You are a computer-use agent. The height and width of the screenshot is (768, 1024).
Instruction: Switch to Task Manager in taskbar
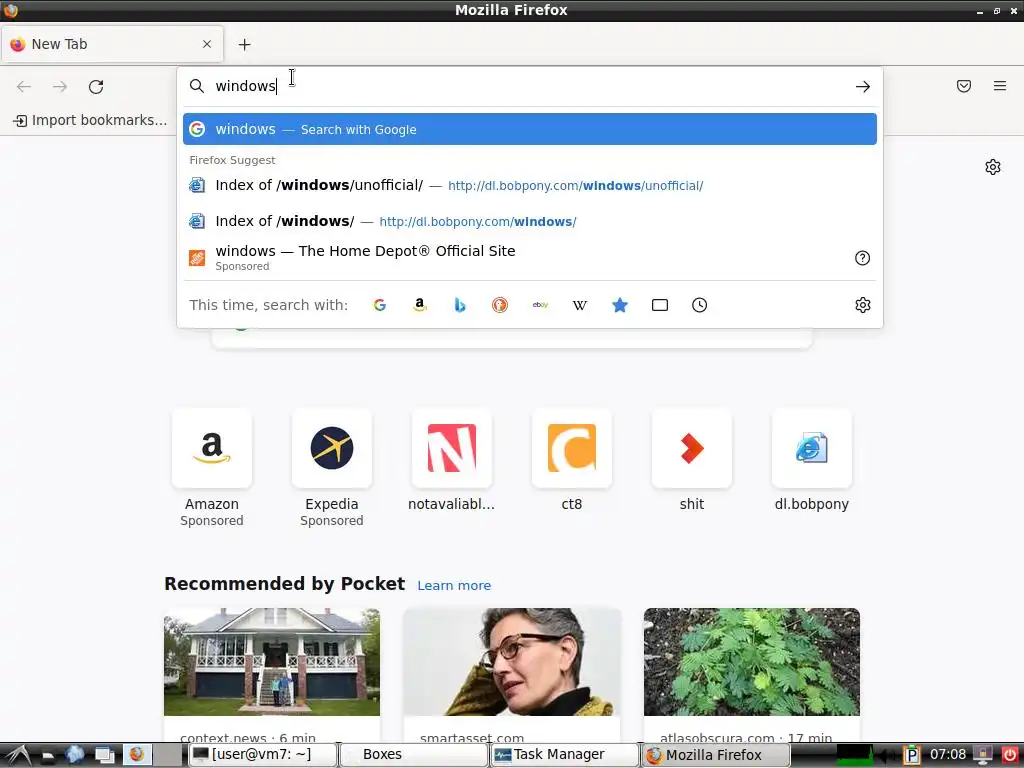coord(565,755)
